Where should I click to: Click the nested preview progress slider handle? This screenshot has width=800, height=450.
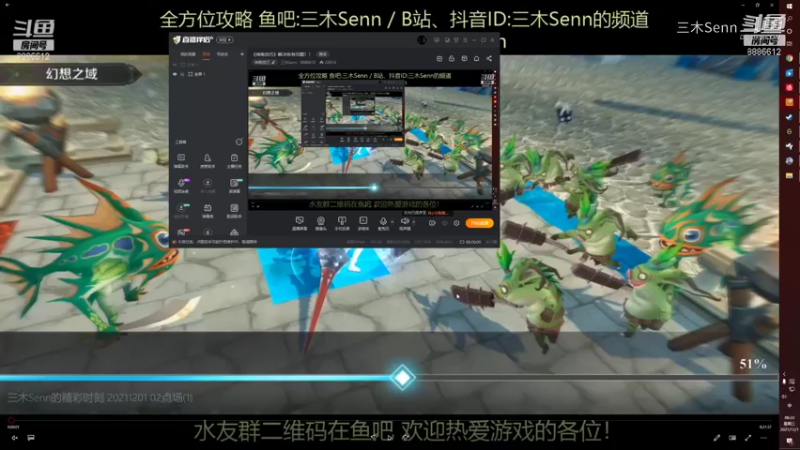[x=374, y=188]
